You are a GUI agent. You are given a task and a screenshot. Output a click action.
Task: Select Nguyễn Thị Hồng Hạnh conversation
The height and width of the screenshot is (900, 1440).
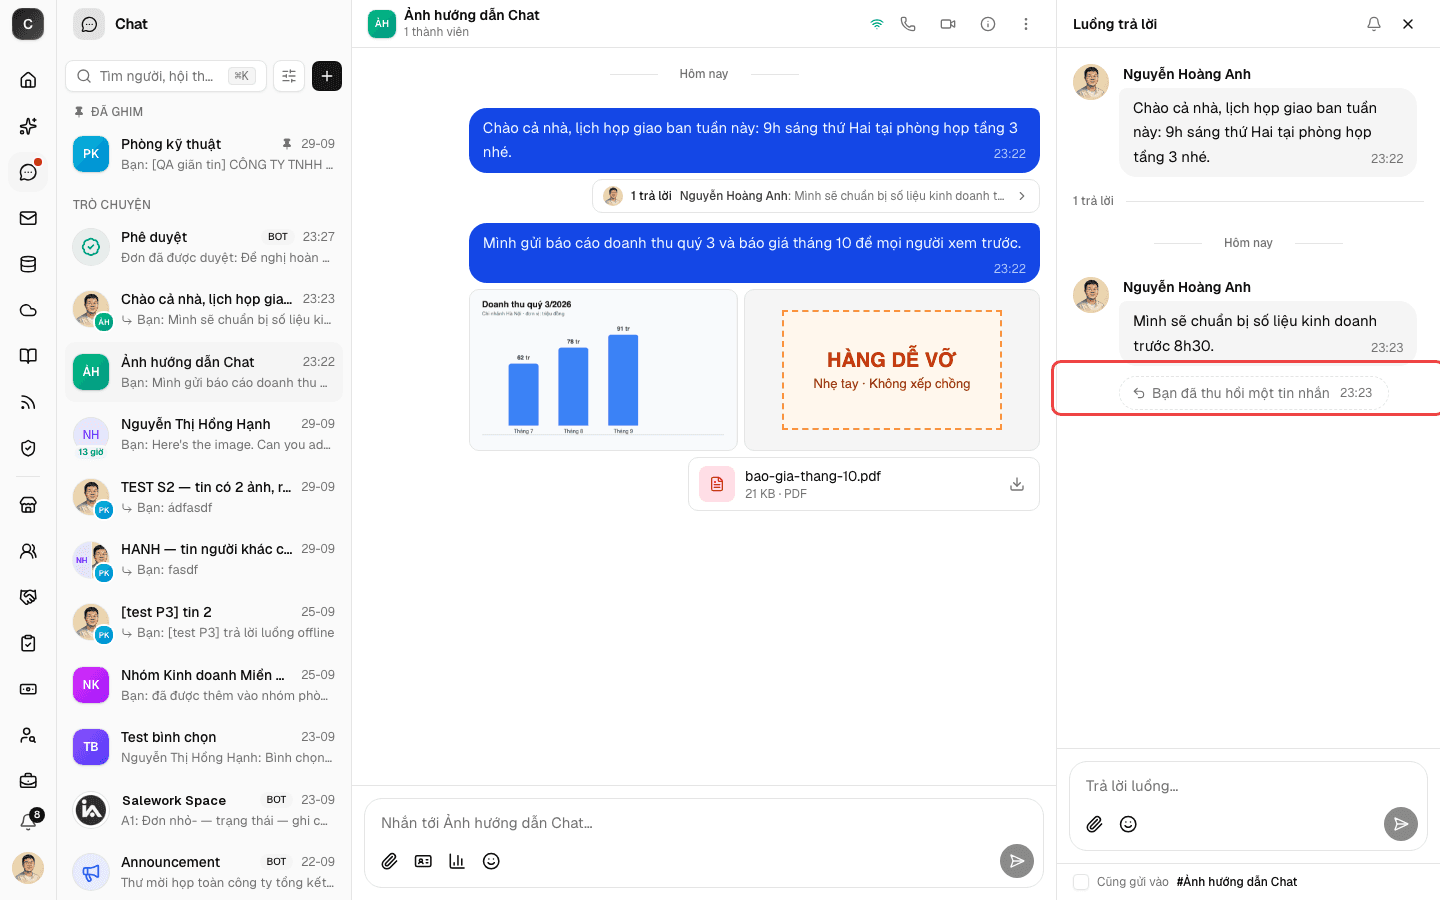[x=204, y=434]
